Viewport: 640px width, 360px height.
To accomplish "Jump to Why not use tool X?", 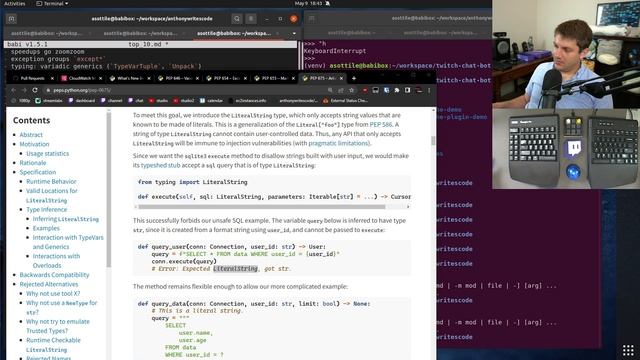I will point(53,293).
